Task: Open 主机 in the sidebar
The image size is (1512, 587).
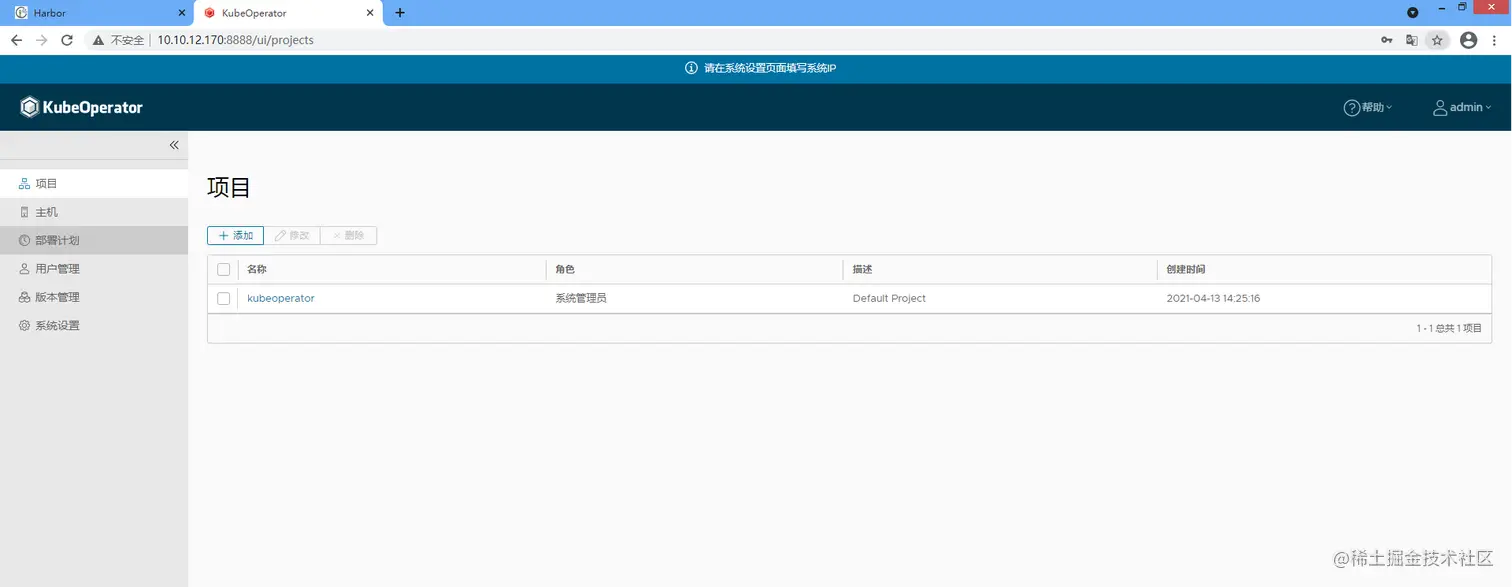Action: (x=94, y=212)
